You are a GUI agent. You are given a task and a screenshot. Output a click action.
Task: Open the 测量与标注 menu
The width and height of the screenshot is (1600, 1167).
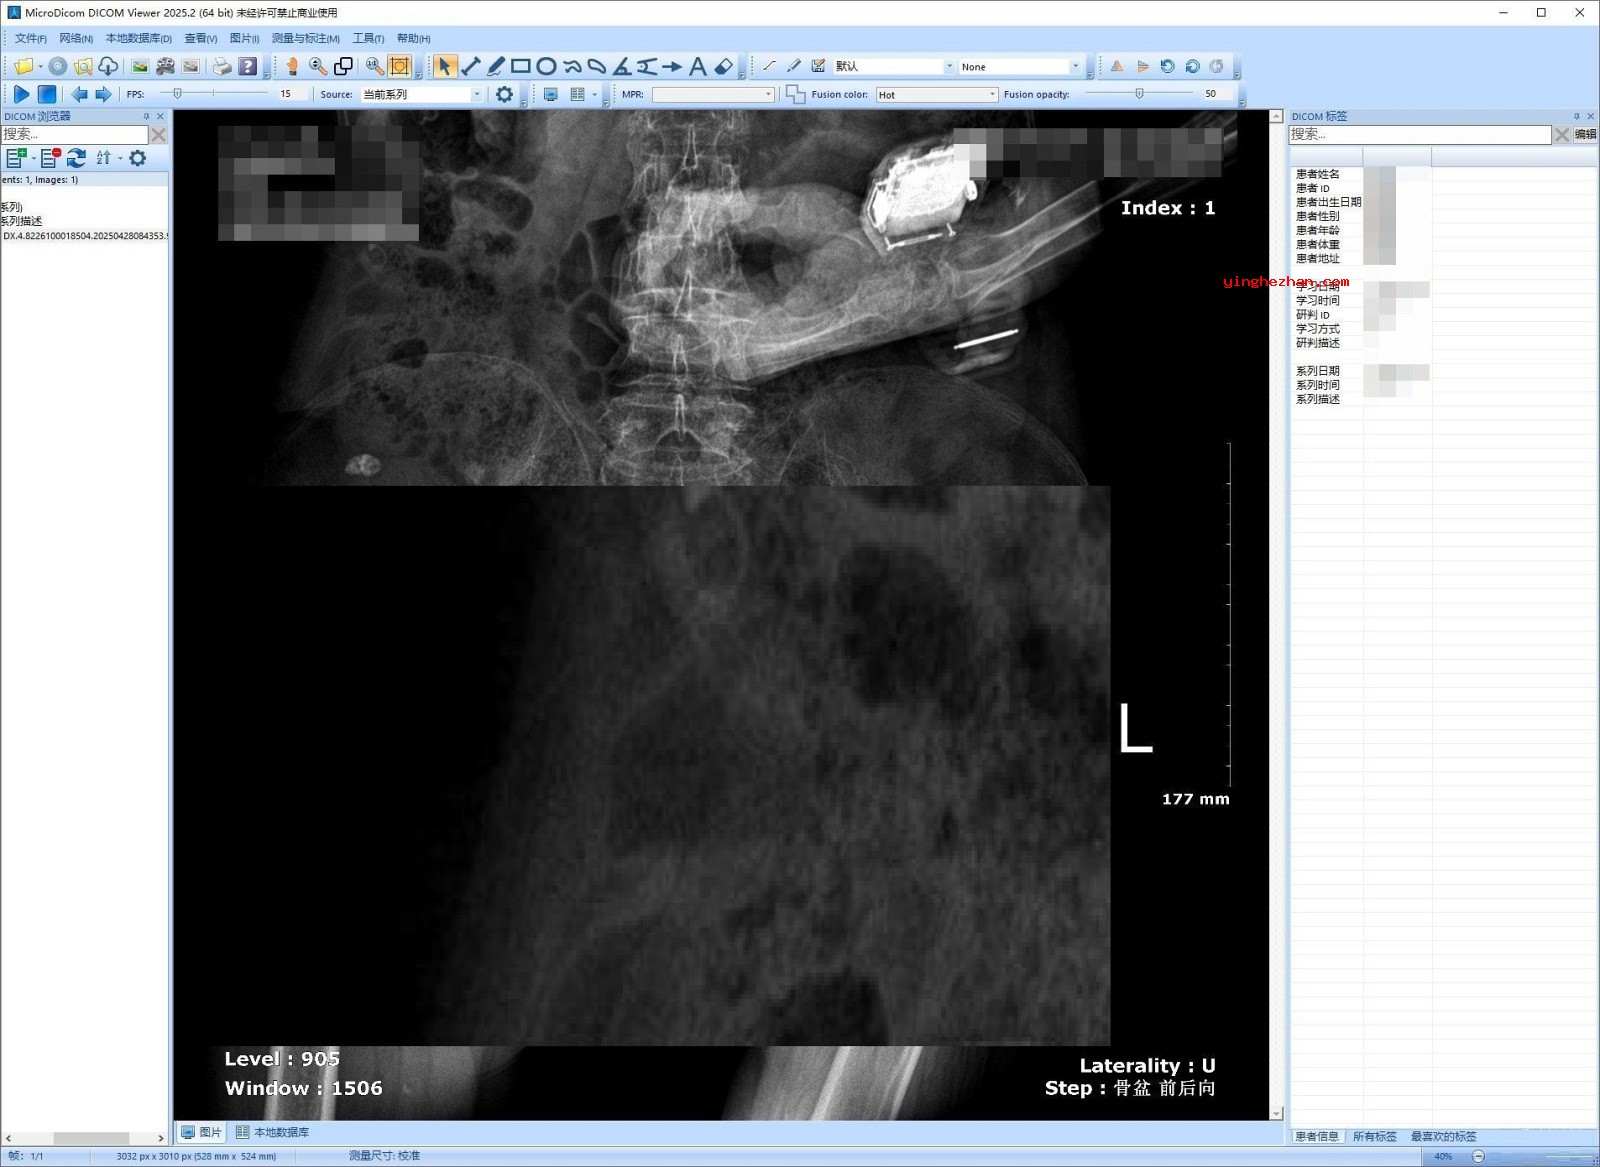tap(305, 39)
